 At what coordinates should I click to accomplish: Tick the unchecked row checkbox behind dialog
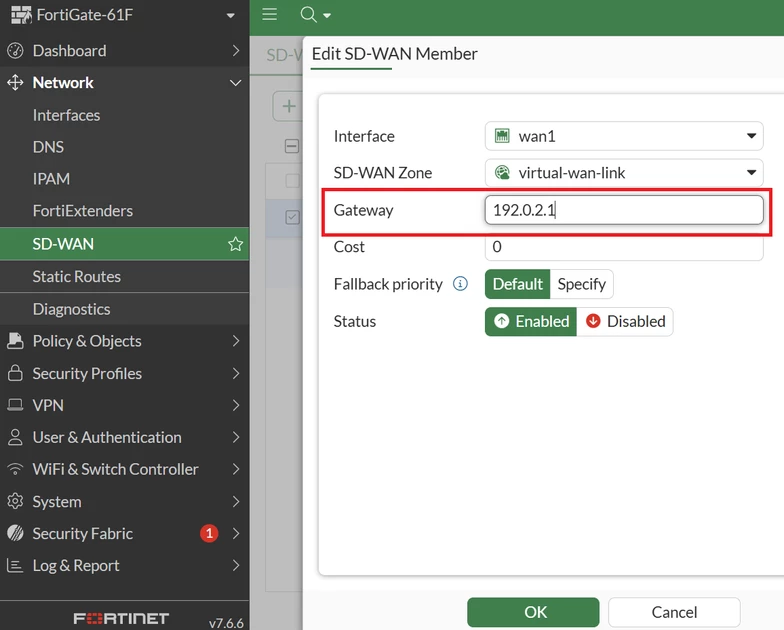292,180
